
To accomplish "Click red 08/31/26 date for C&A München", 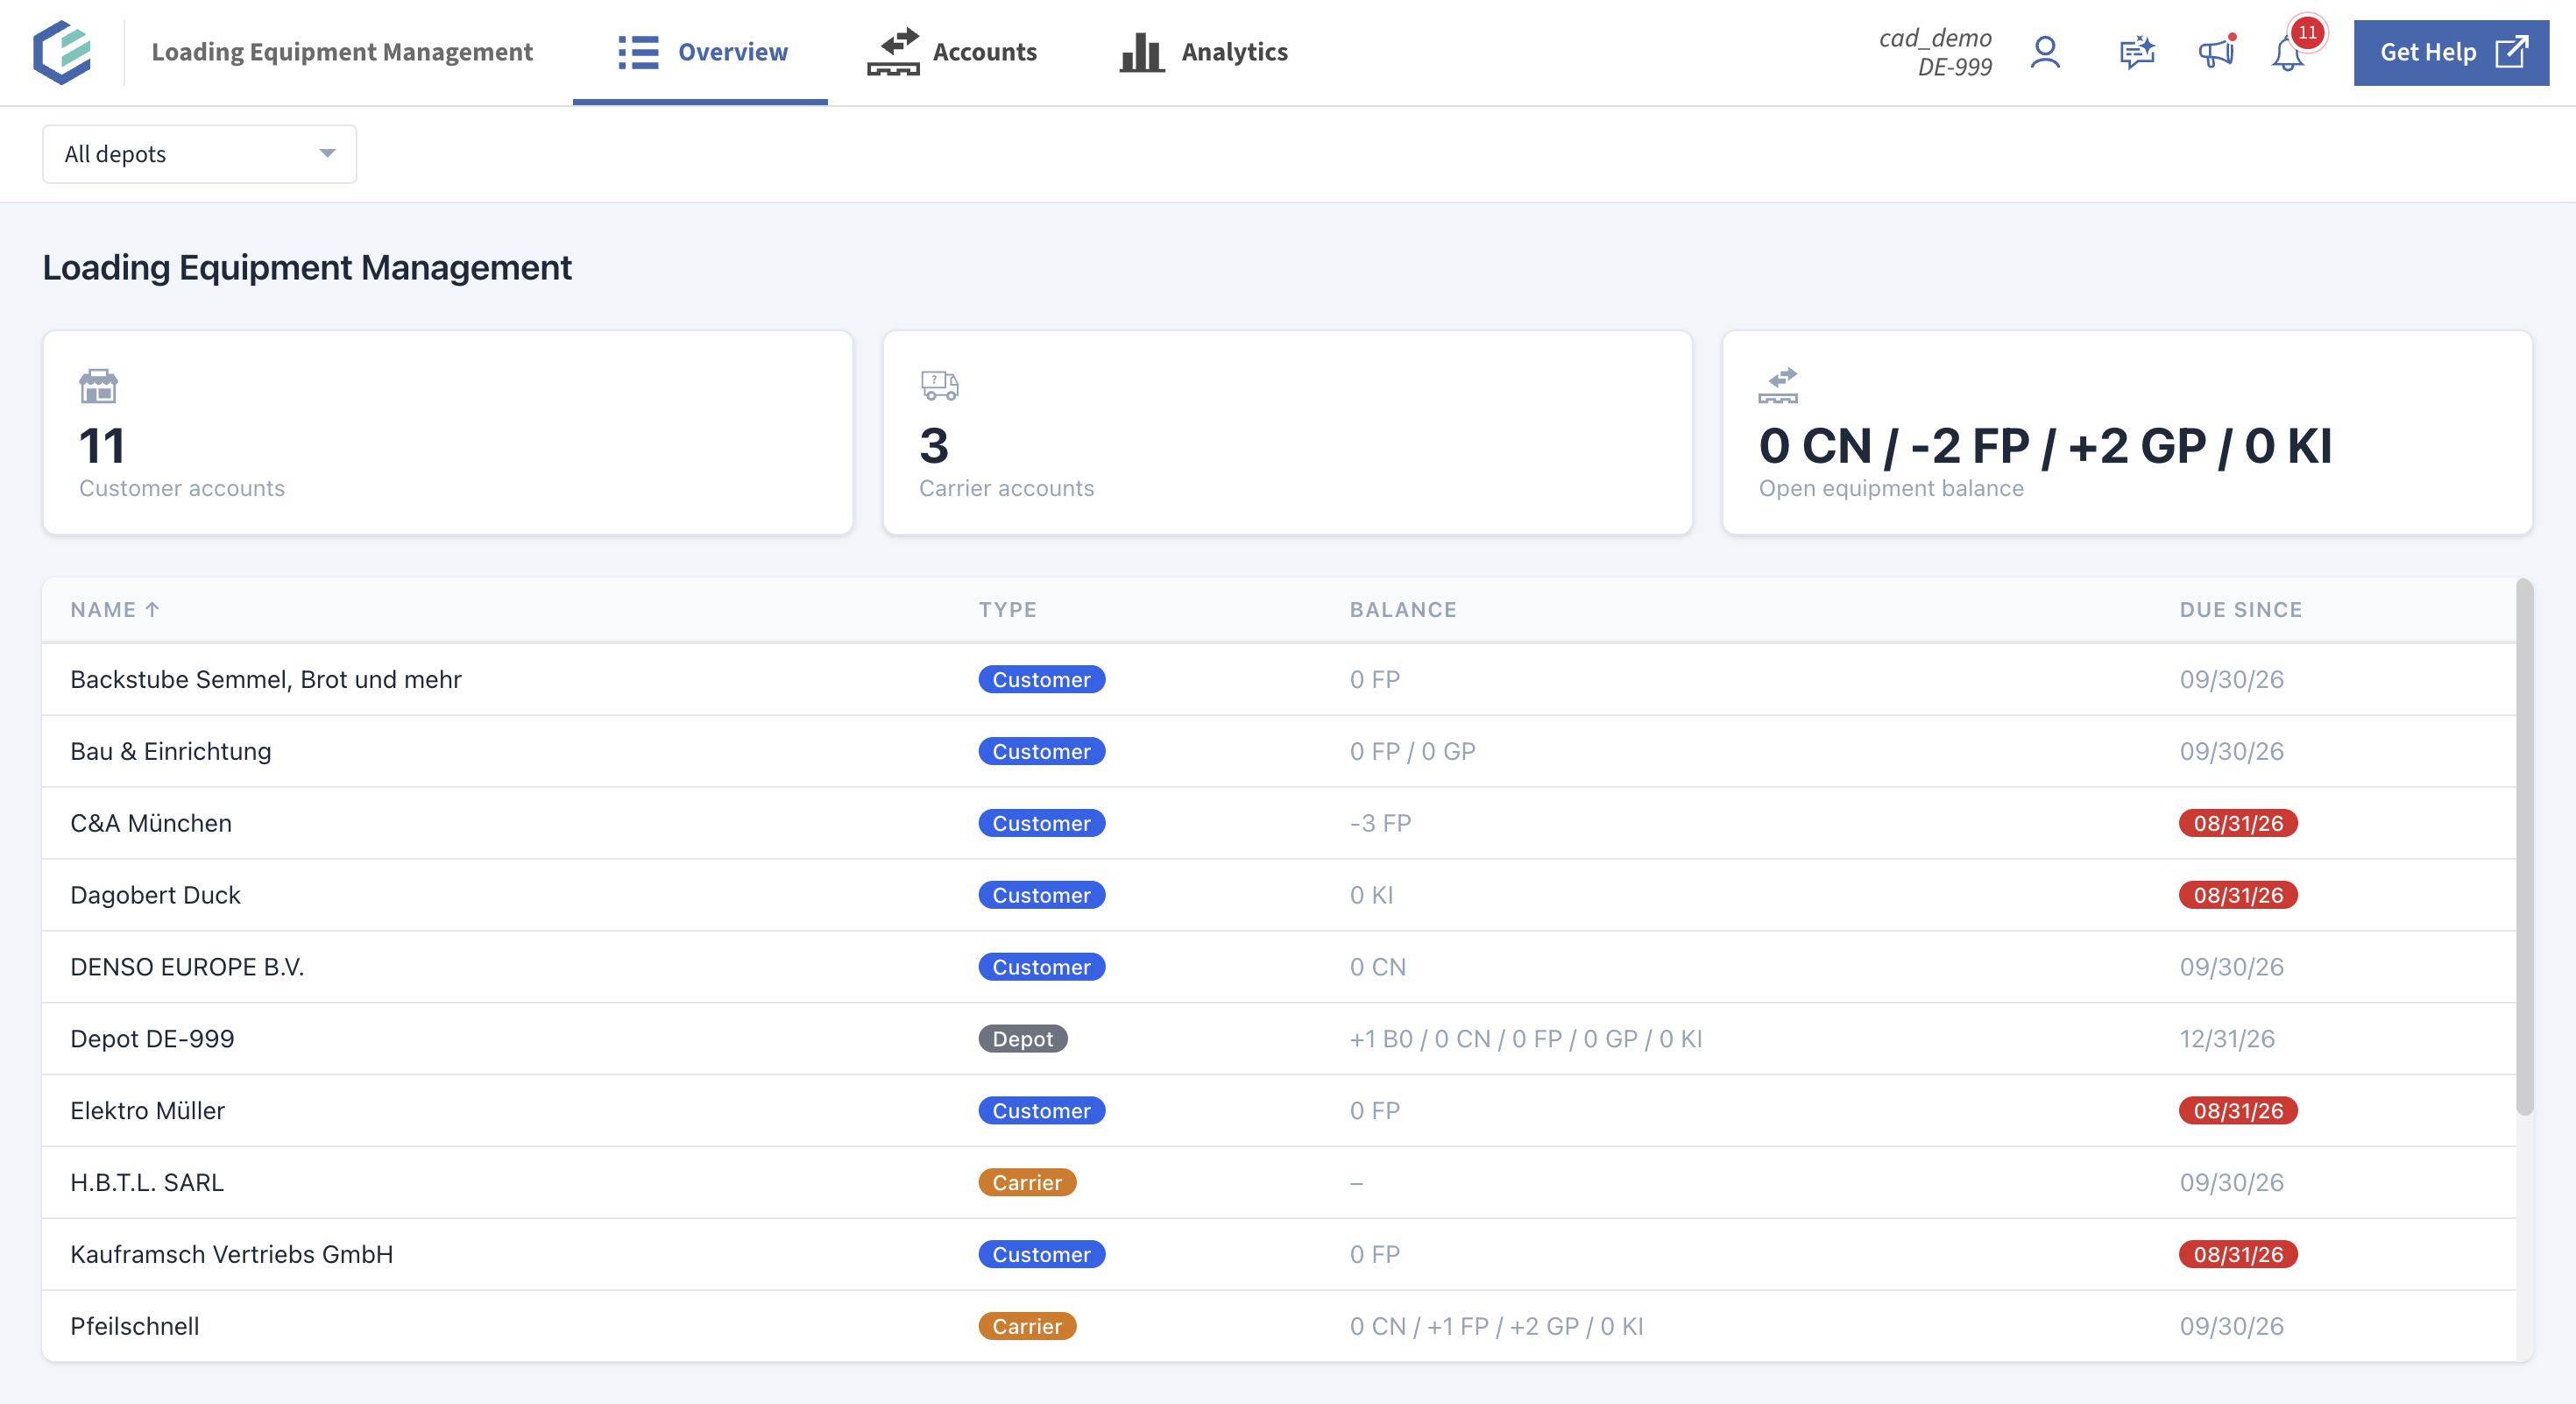I will pyautogui.click(x=2238, y=823).
